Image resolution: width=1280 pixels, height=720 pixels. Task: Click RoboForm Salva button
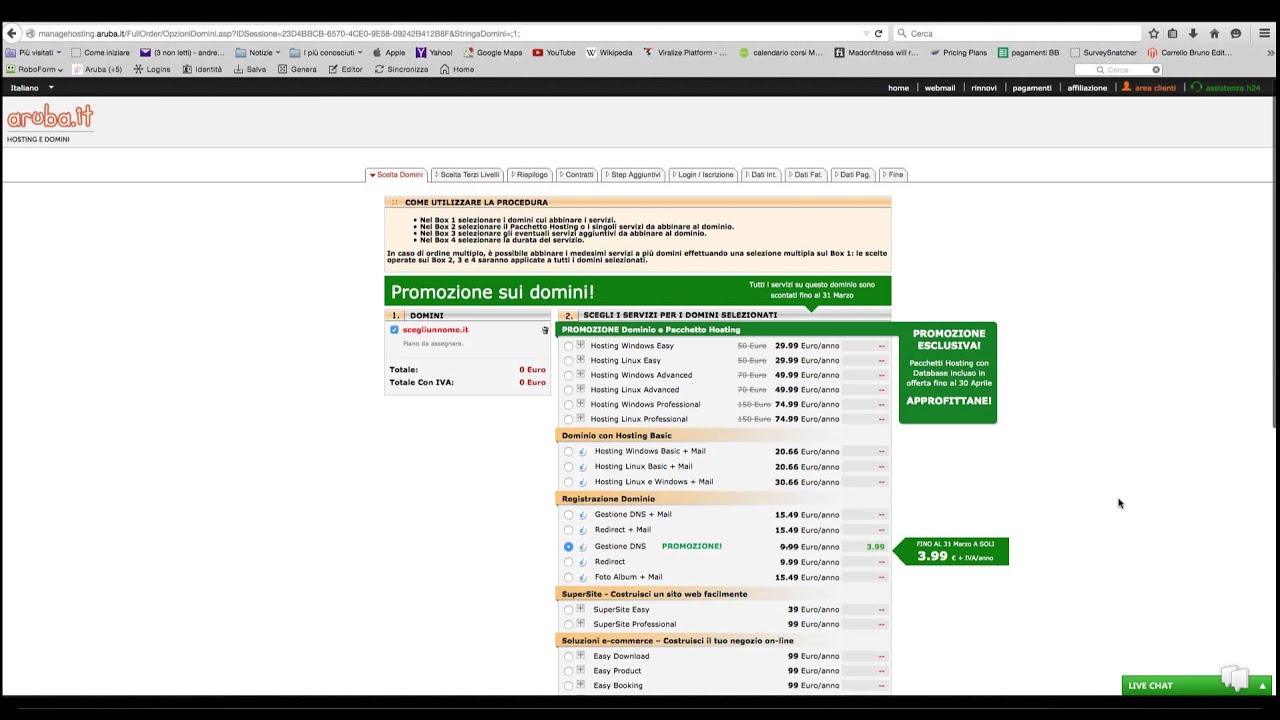pyautogui.click(x=250, y=69)
